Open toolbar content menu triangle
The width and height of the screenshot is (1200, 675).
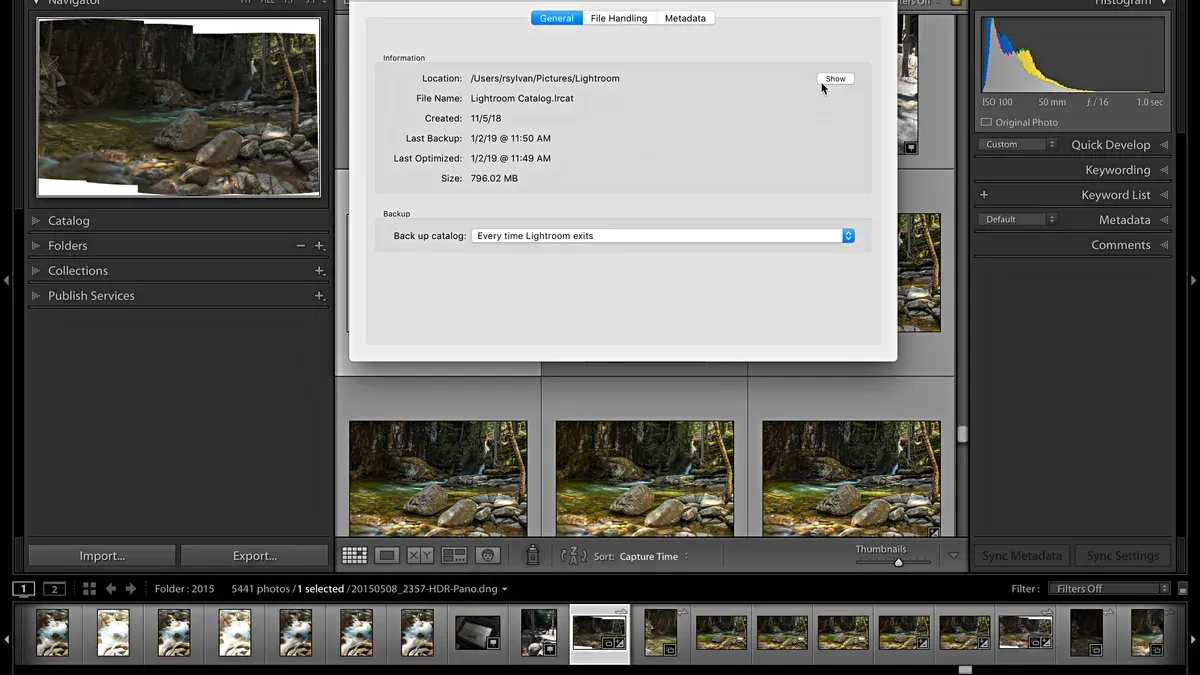(953, 556)
